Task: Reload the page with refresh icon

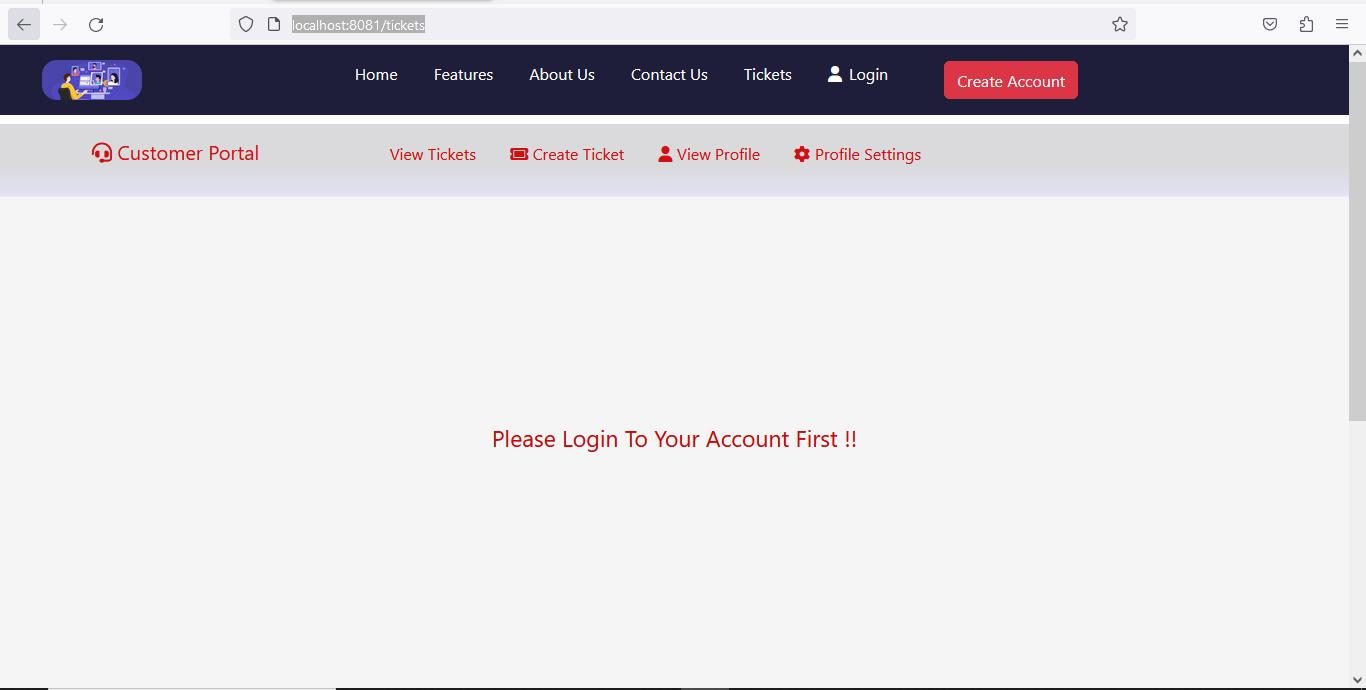Action: pos(96,25)
